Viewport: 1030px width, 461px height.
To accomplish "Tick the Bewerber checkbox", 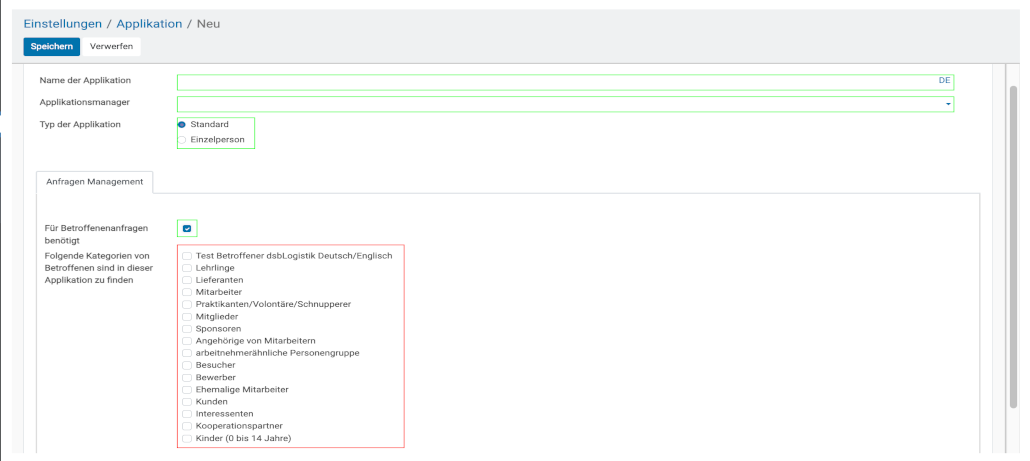I will (187, 377).
